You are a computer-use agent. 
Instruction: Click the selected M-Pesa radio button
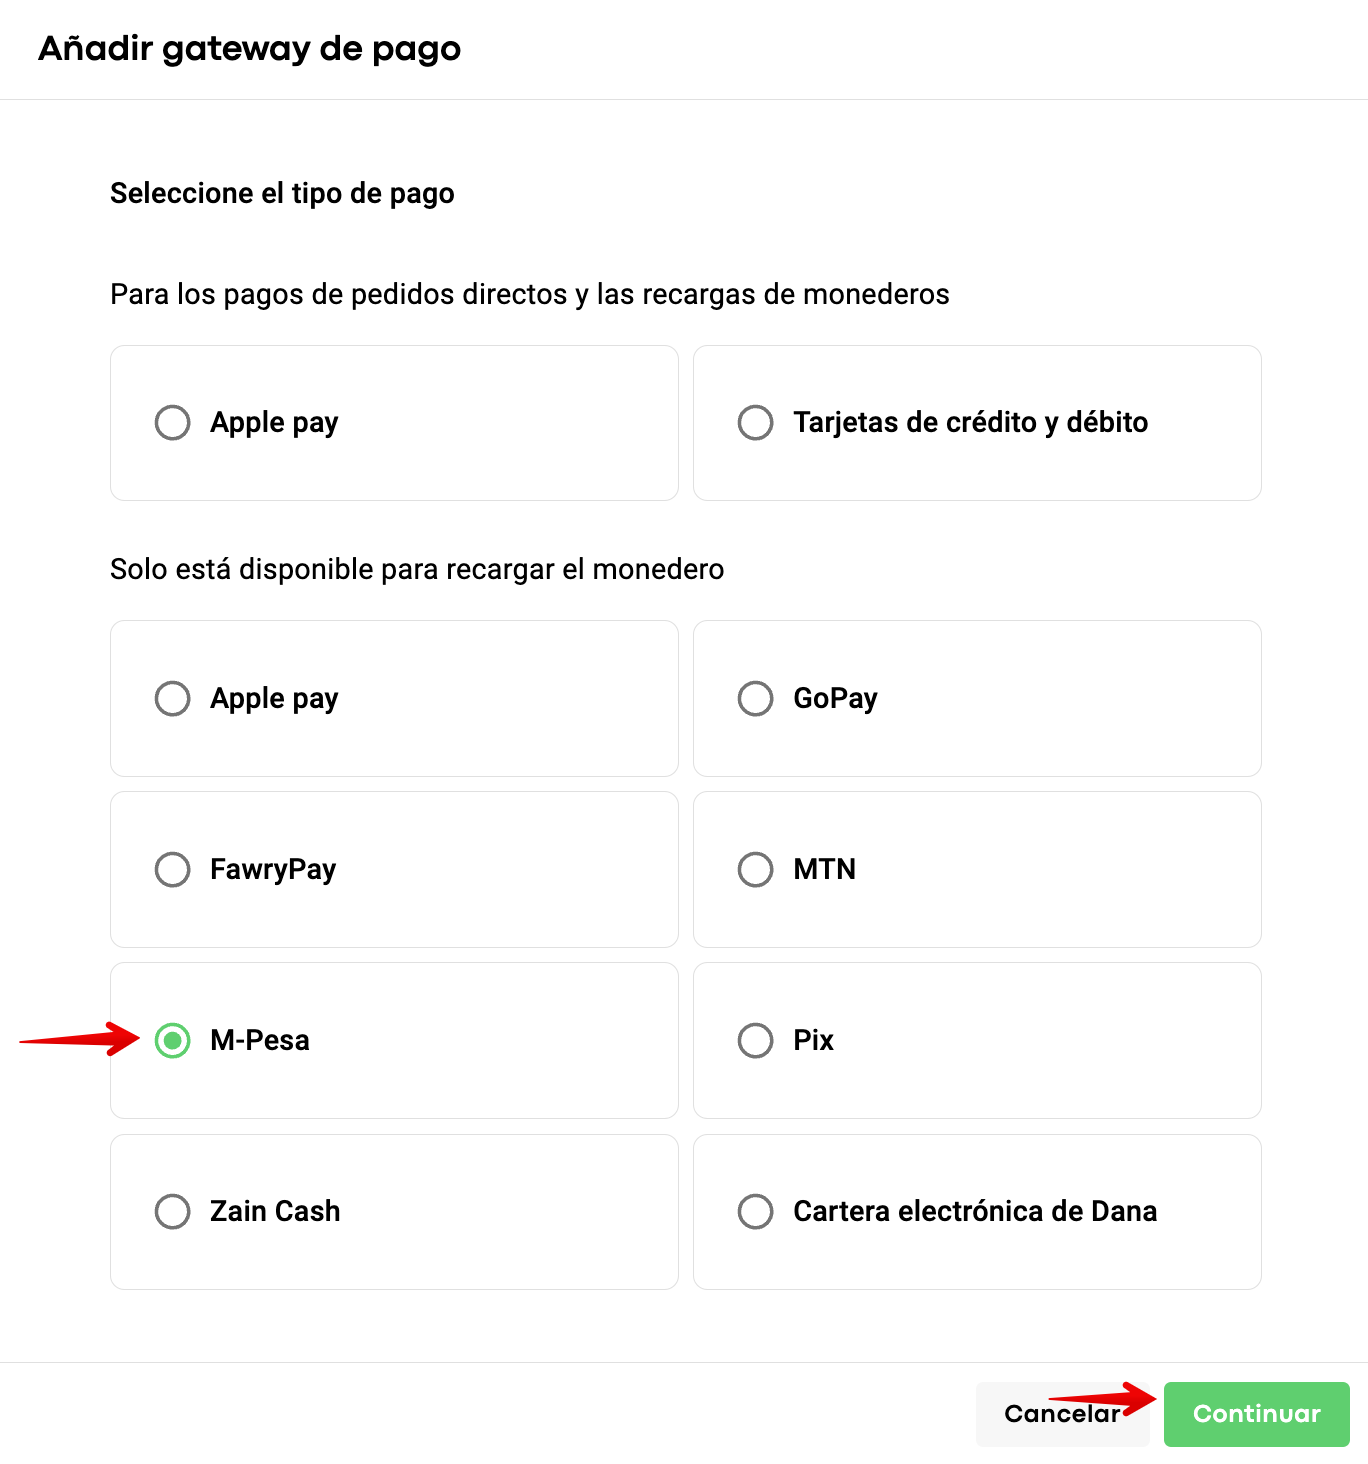coord(173,1040)
